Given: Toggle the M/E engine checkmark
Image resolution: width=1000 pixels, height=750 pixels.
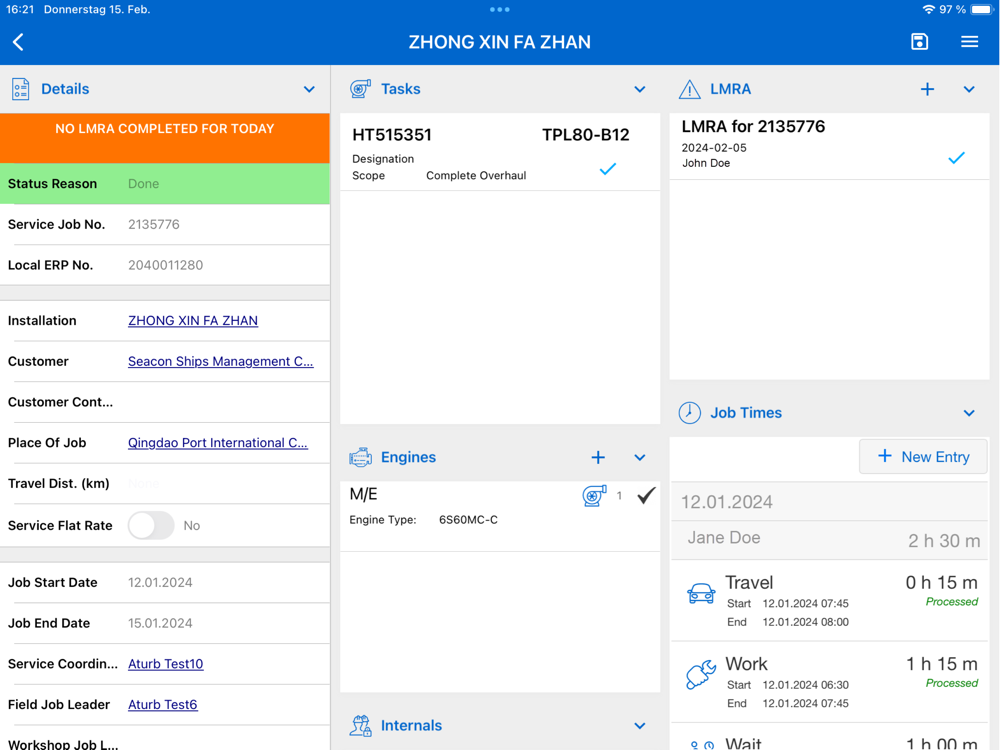Looking at the screenshot, I should (646, 496).
